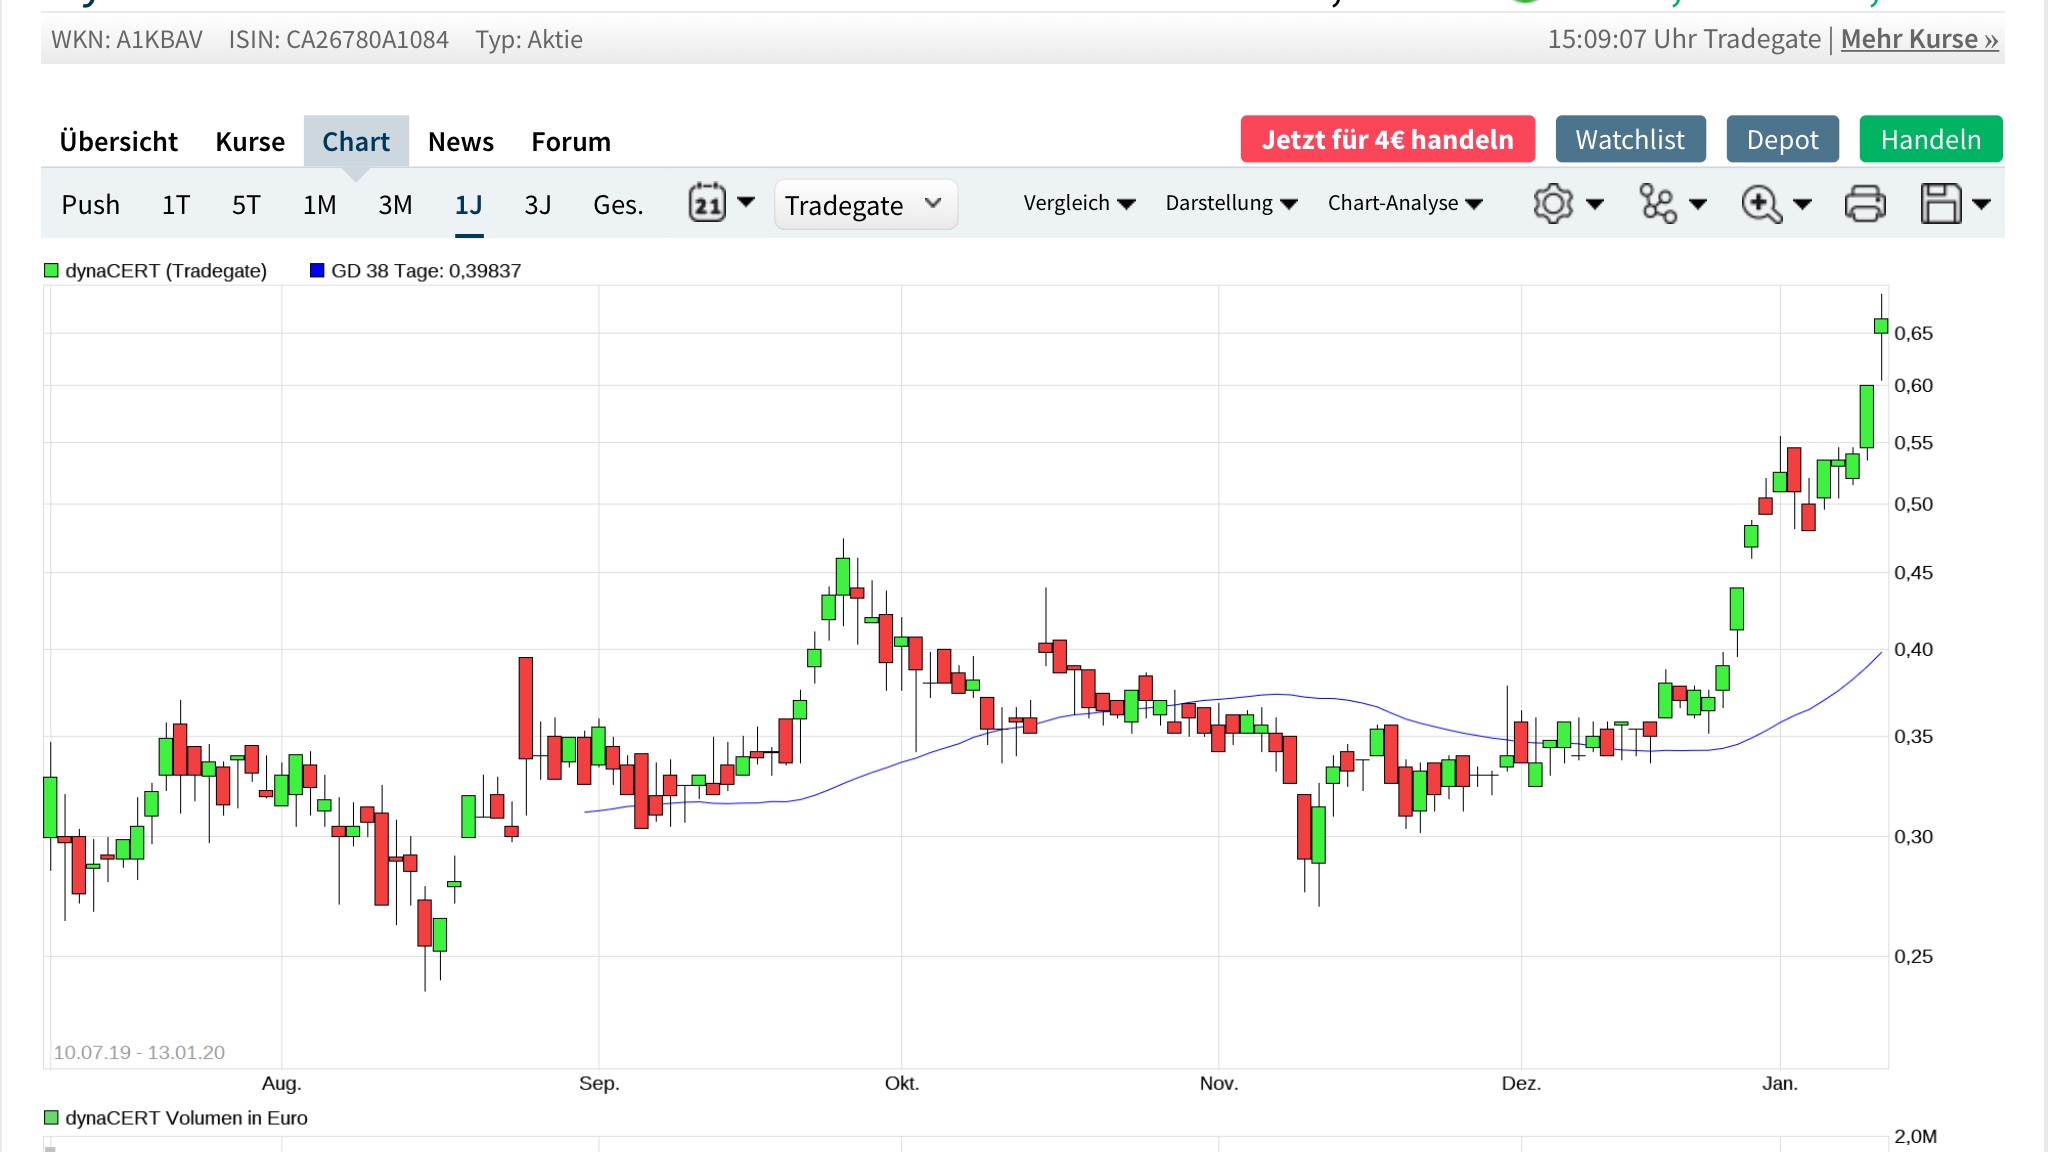Image resolution: width=2048 pixels, height=1152 pixels.
Task: Follow the Mehr Kurse link
Action: (x=1919, y=39)
